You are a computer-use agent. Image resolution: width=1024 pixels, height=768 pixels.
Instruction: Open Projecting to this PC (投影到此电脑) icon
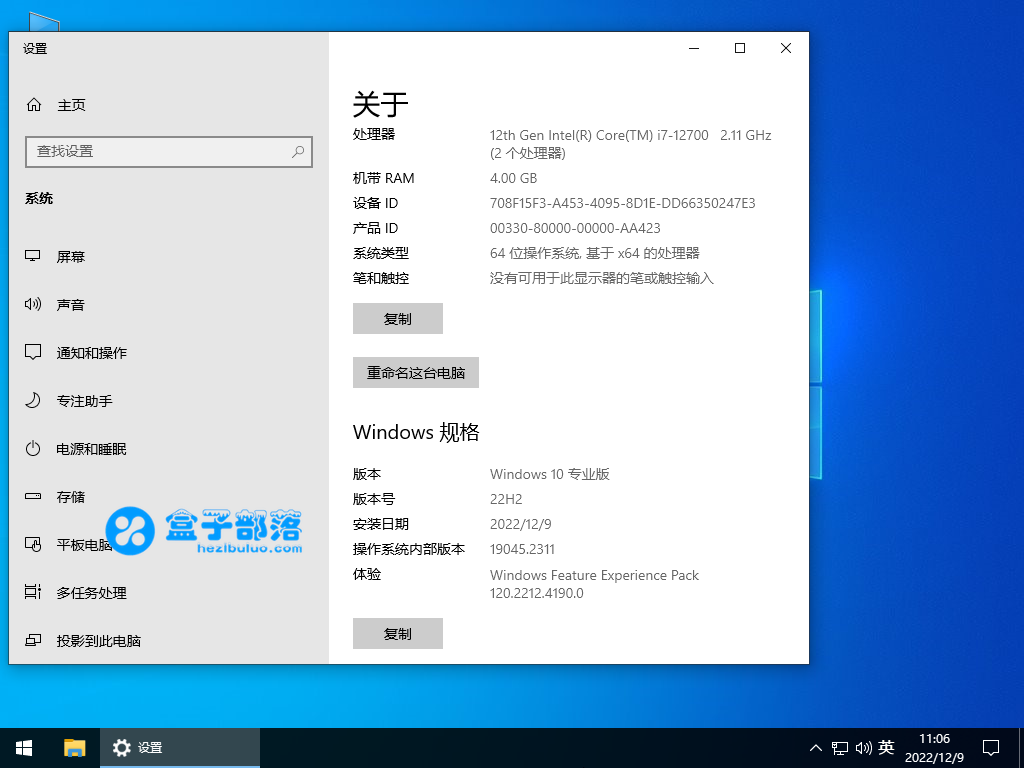pyautogui.click(x=33, y=641)
